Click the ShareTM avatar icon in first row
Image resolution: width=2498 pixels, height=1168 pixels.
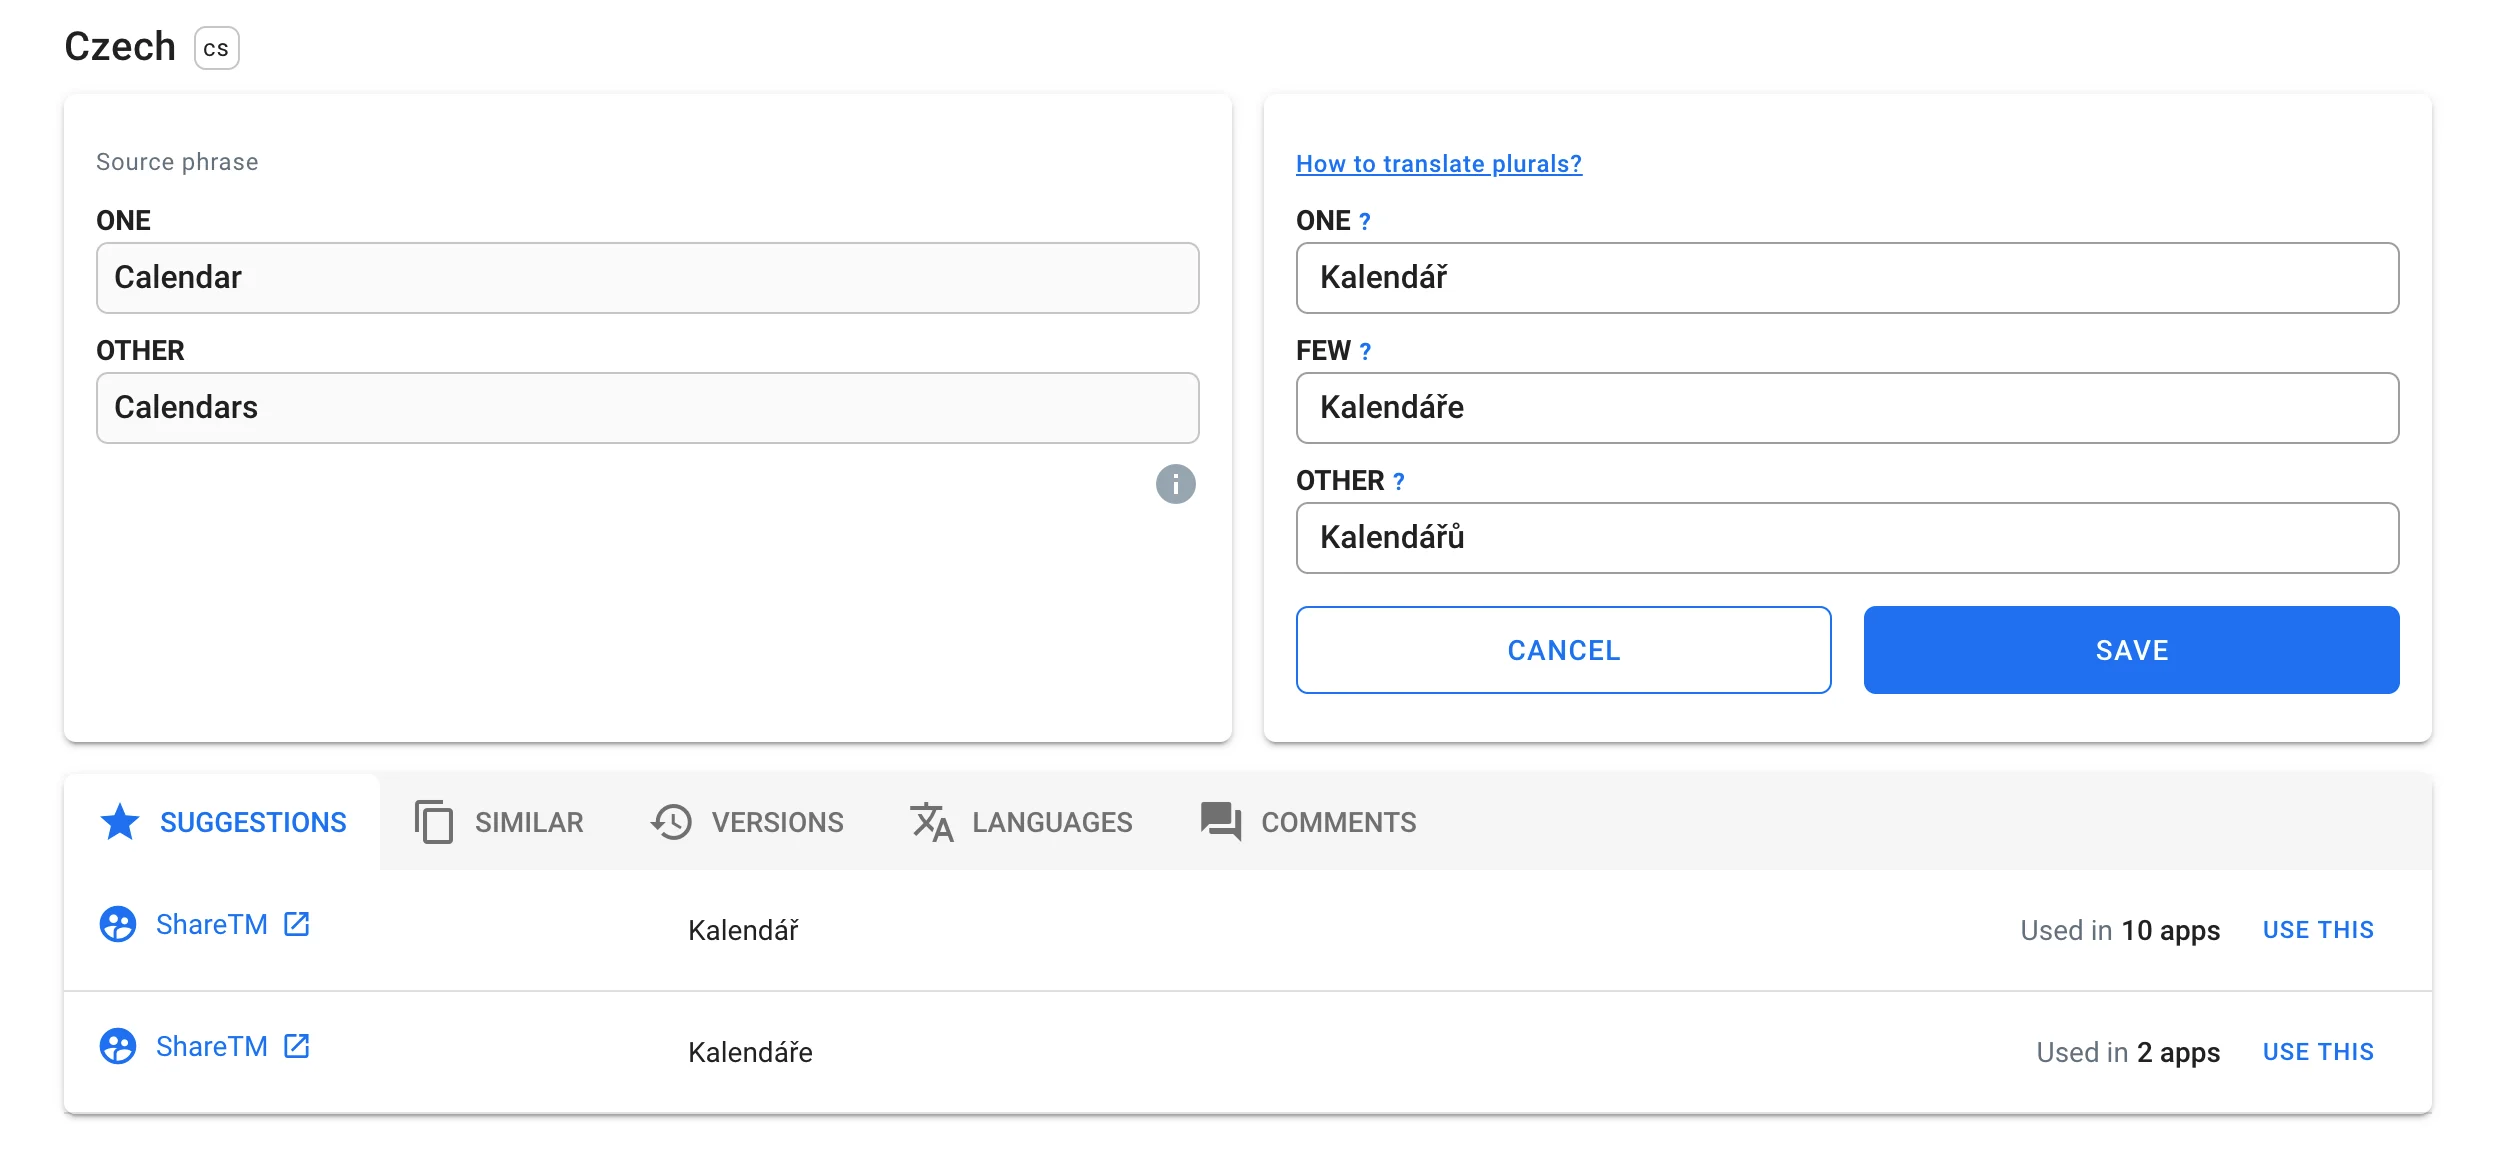click(118, 924)
